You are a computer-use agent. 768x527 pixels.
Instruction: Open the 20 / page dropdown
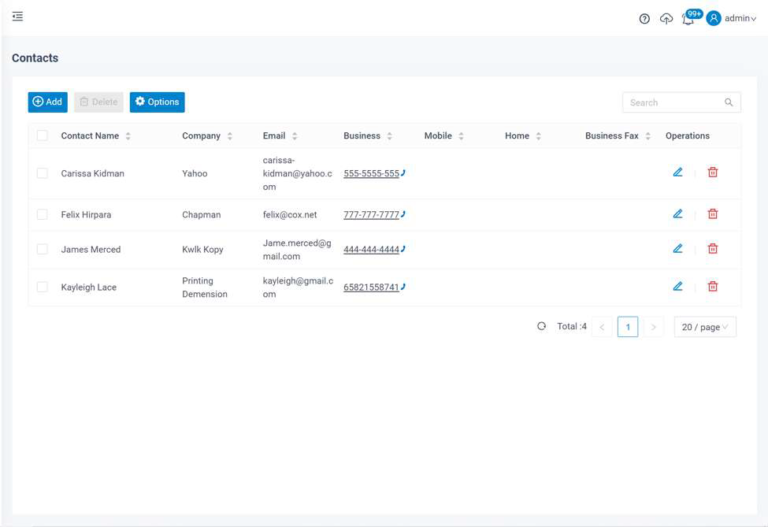[705, 327]
